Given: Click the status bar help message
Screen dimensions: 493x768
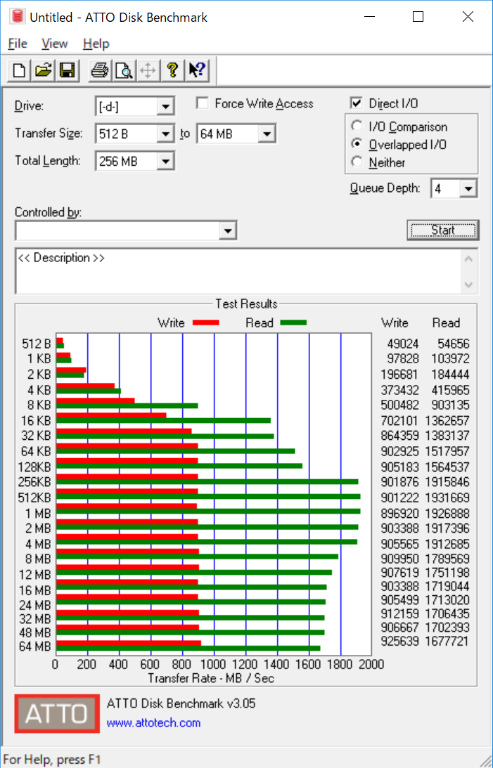Looking at the screenshot, I should [x=52, y=760].
